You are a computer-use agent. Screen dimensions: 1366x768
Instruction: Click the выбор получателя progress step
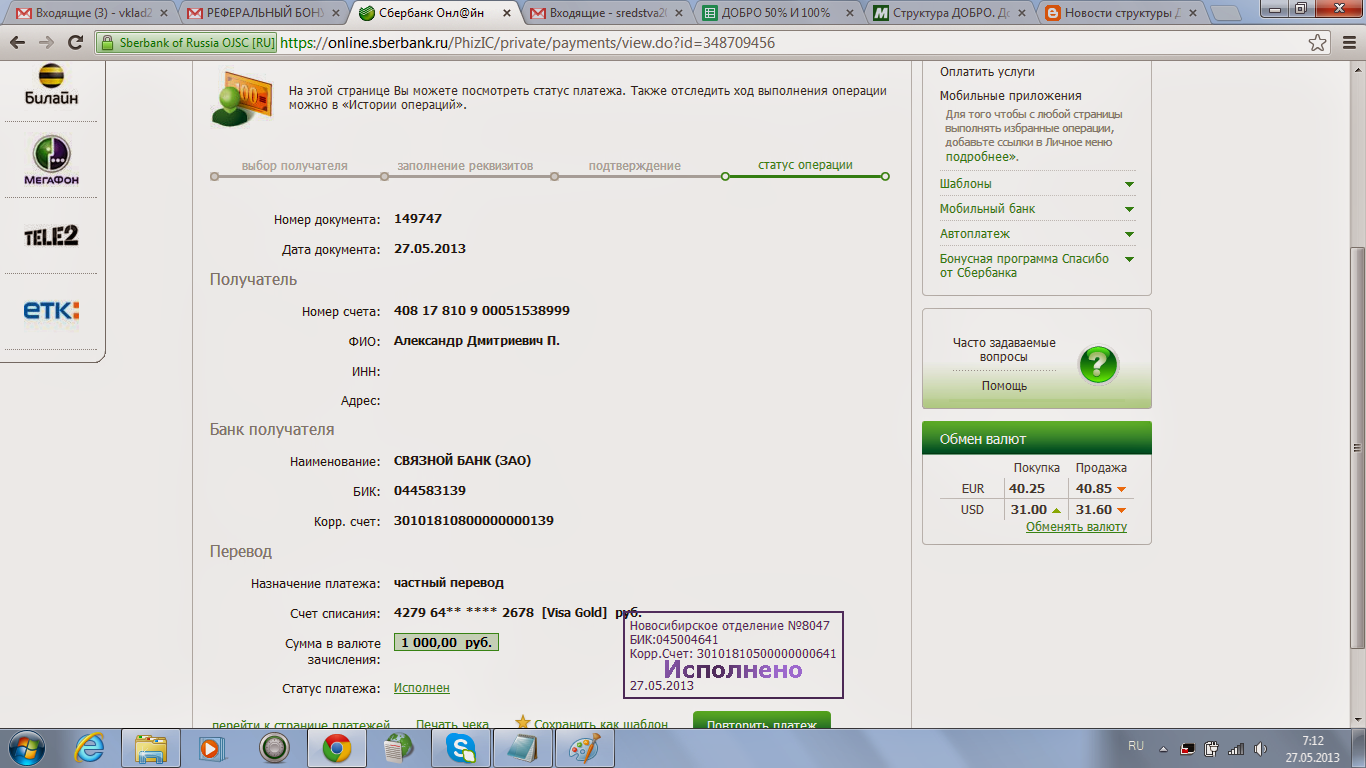[294, 165]
